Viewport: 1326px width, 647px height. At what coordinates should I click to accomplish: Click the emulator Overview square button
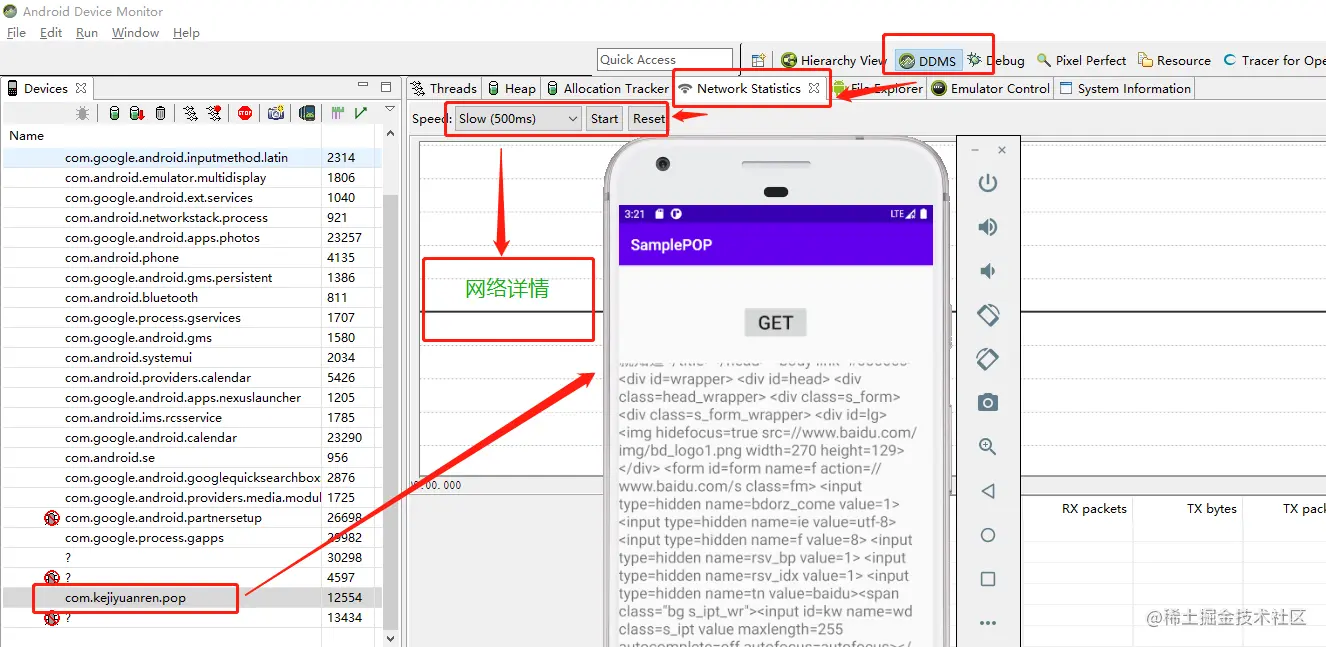point(988,579)
